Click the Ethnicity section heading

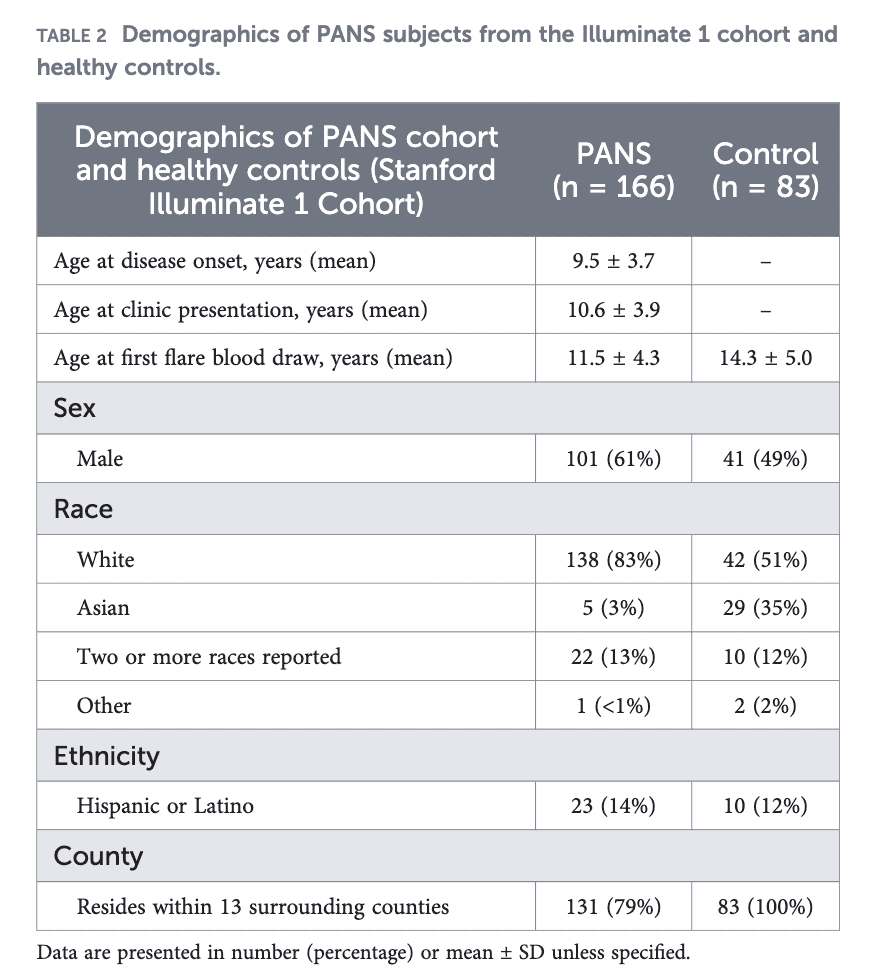click(107, 756)
